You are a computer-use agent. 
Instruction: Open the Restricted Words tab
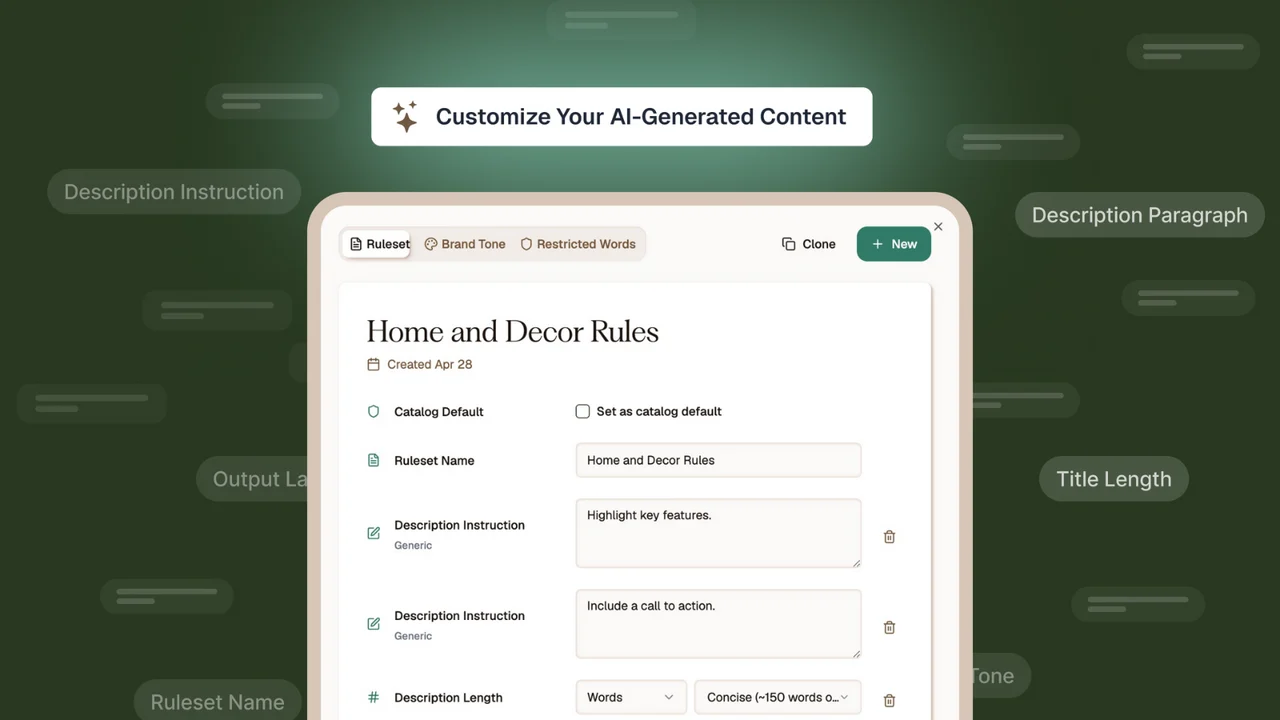578,244
